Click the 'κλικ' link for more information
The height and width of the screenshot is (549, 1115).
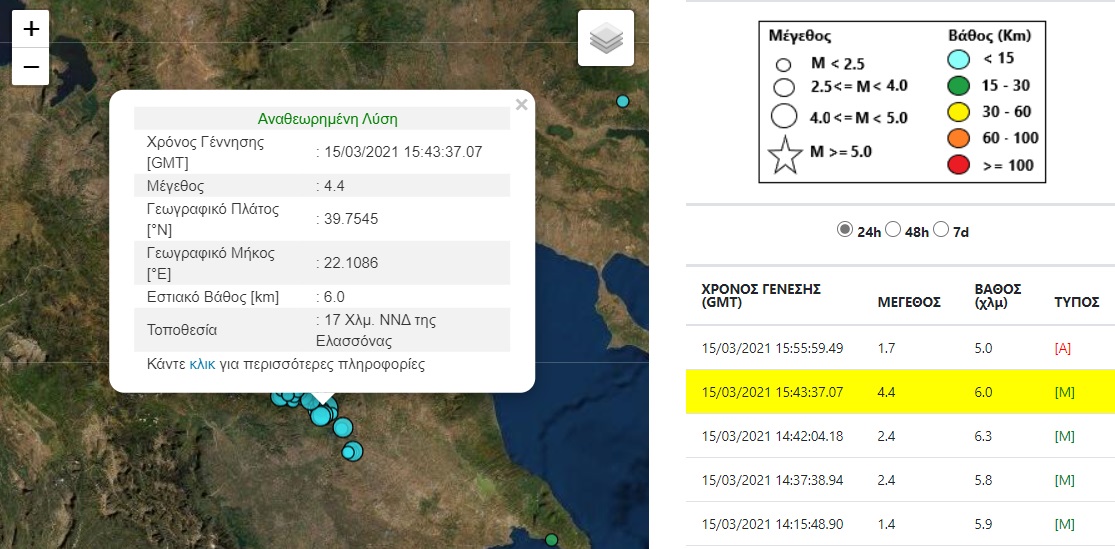[202, 364]
